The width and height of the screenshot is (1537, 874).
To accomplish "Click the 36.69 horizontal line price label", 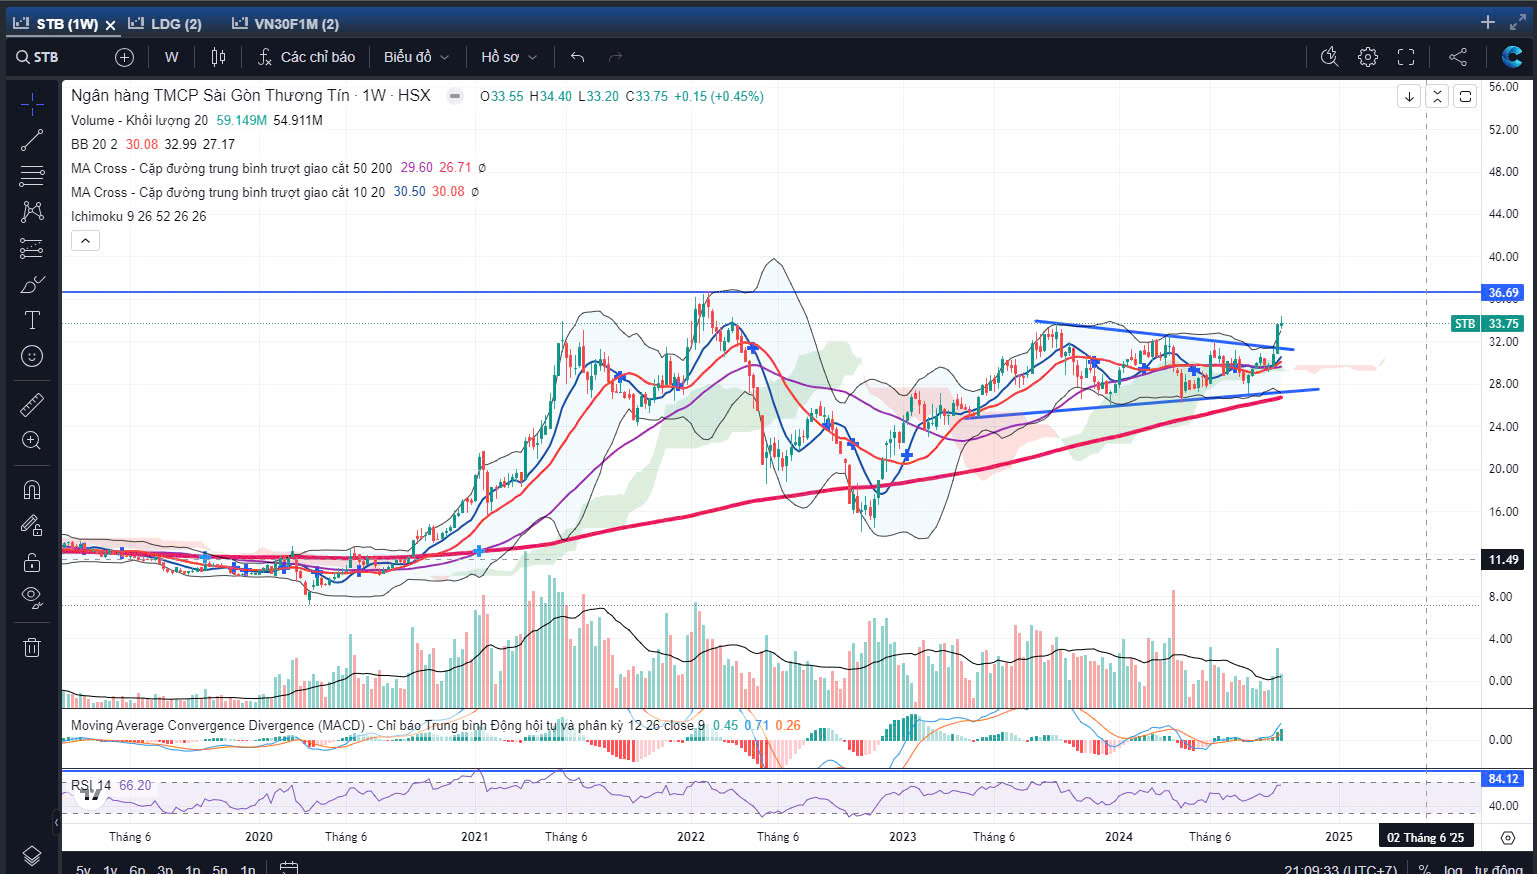I will pyautogui.click(x=1503, y=293).
